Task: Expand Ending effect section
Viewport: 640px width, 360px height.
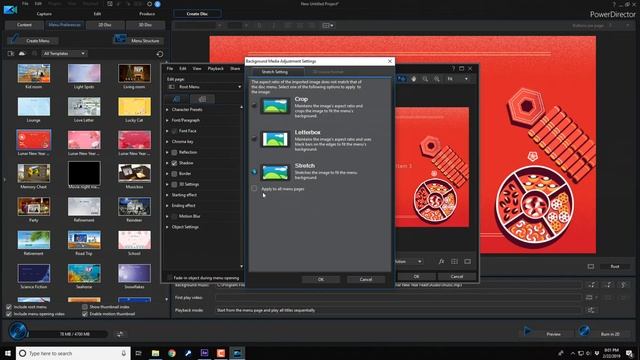Action: 167,206
